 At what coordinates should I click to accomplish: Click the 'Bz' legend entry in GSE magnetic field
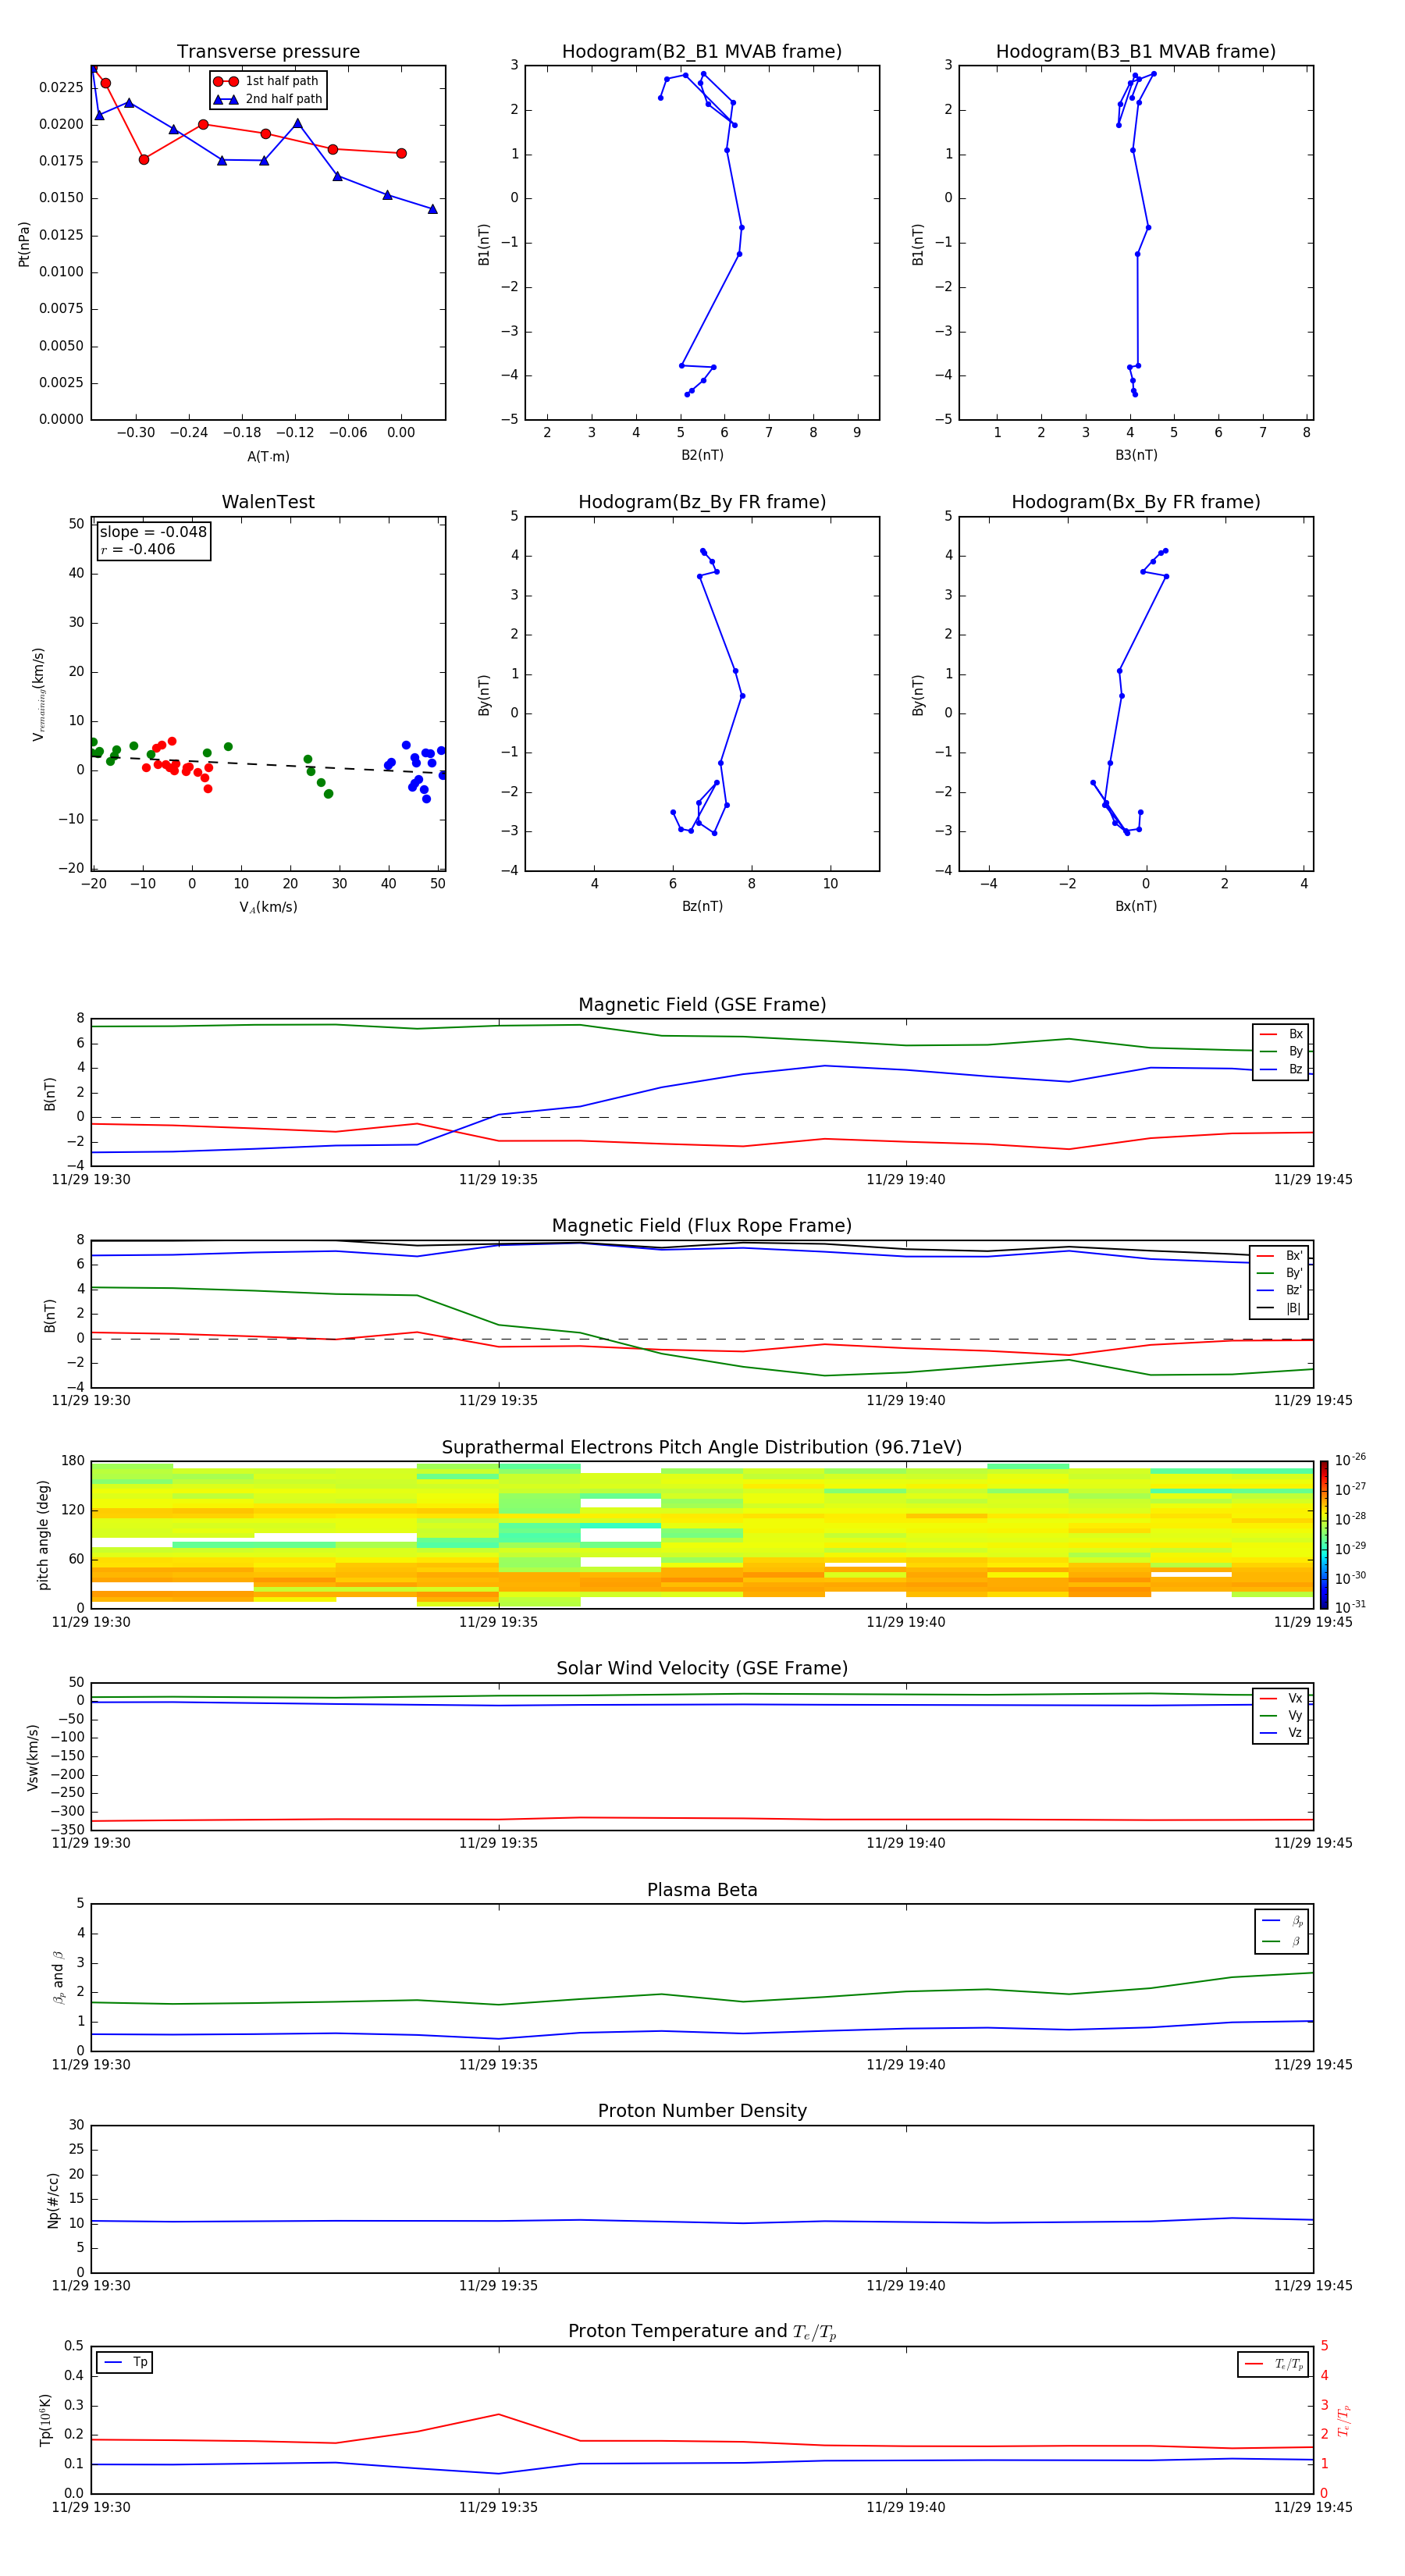tap(1281, 1069)
